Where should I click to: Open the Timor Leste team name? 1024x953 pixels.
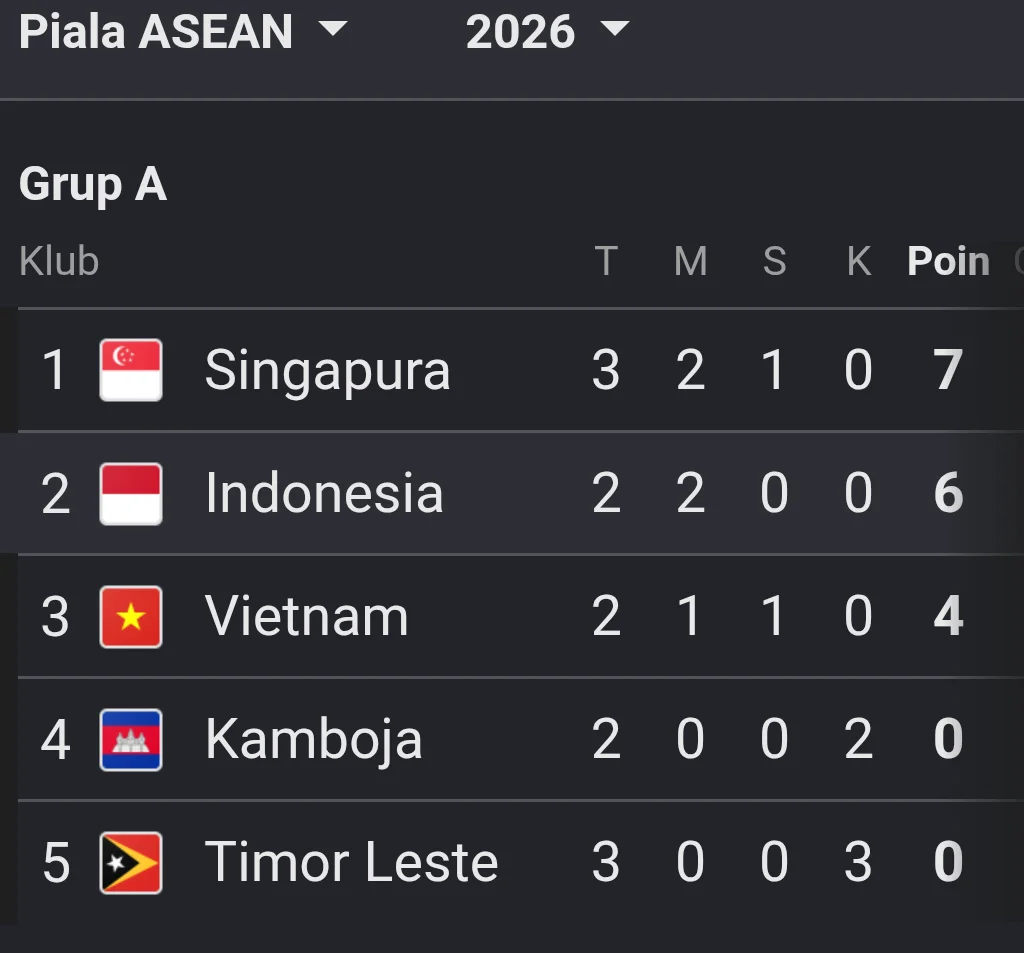tap(351, 862)
